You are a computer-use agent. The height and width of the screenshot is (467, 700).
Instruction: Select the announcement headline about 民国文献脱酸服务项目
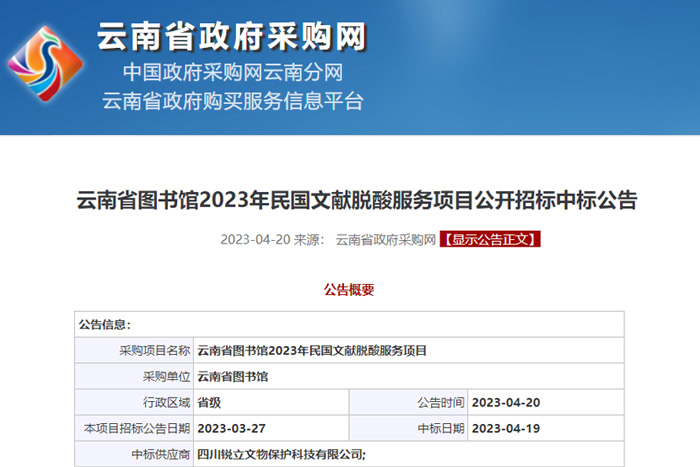(x=357, y=199)
